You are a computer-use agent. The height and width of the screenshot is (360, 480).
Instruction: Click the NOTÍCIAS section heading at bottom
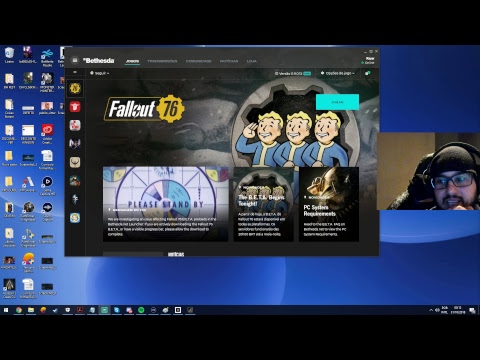click(176, 254)
